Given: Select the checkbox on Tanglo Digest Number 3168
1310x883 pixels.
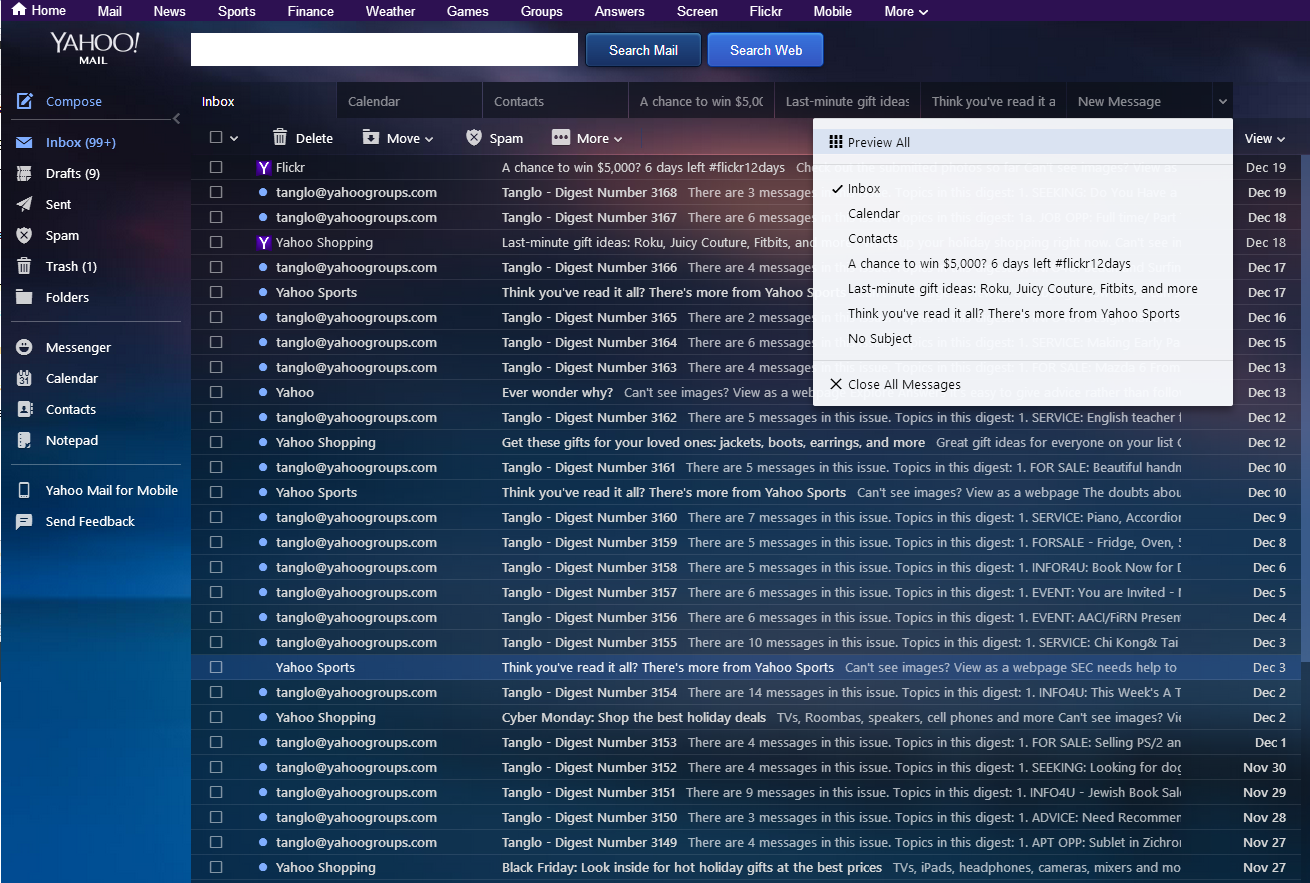Looking at the screenshot, I should (216, 192).
